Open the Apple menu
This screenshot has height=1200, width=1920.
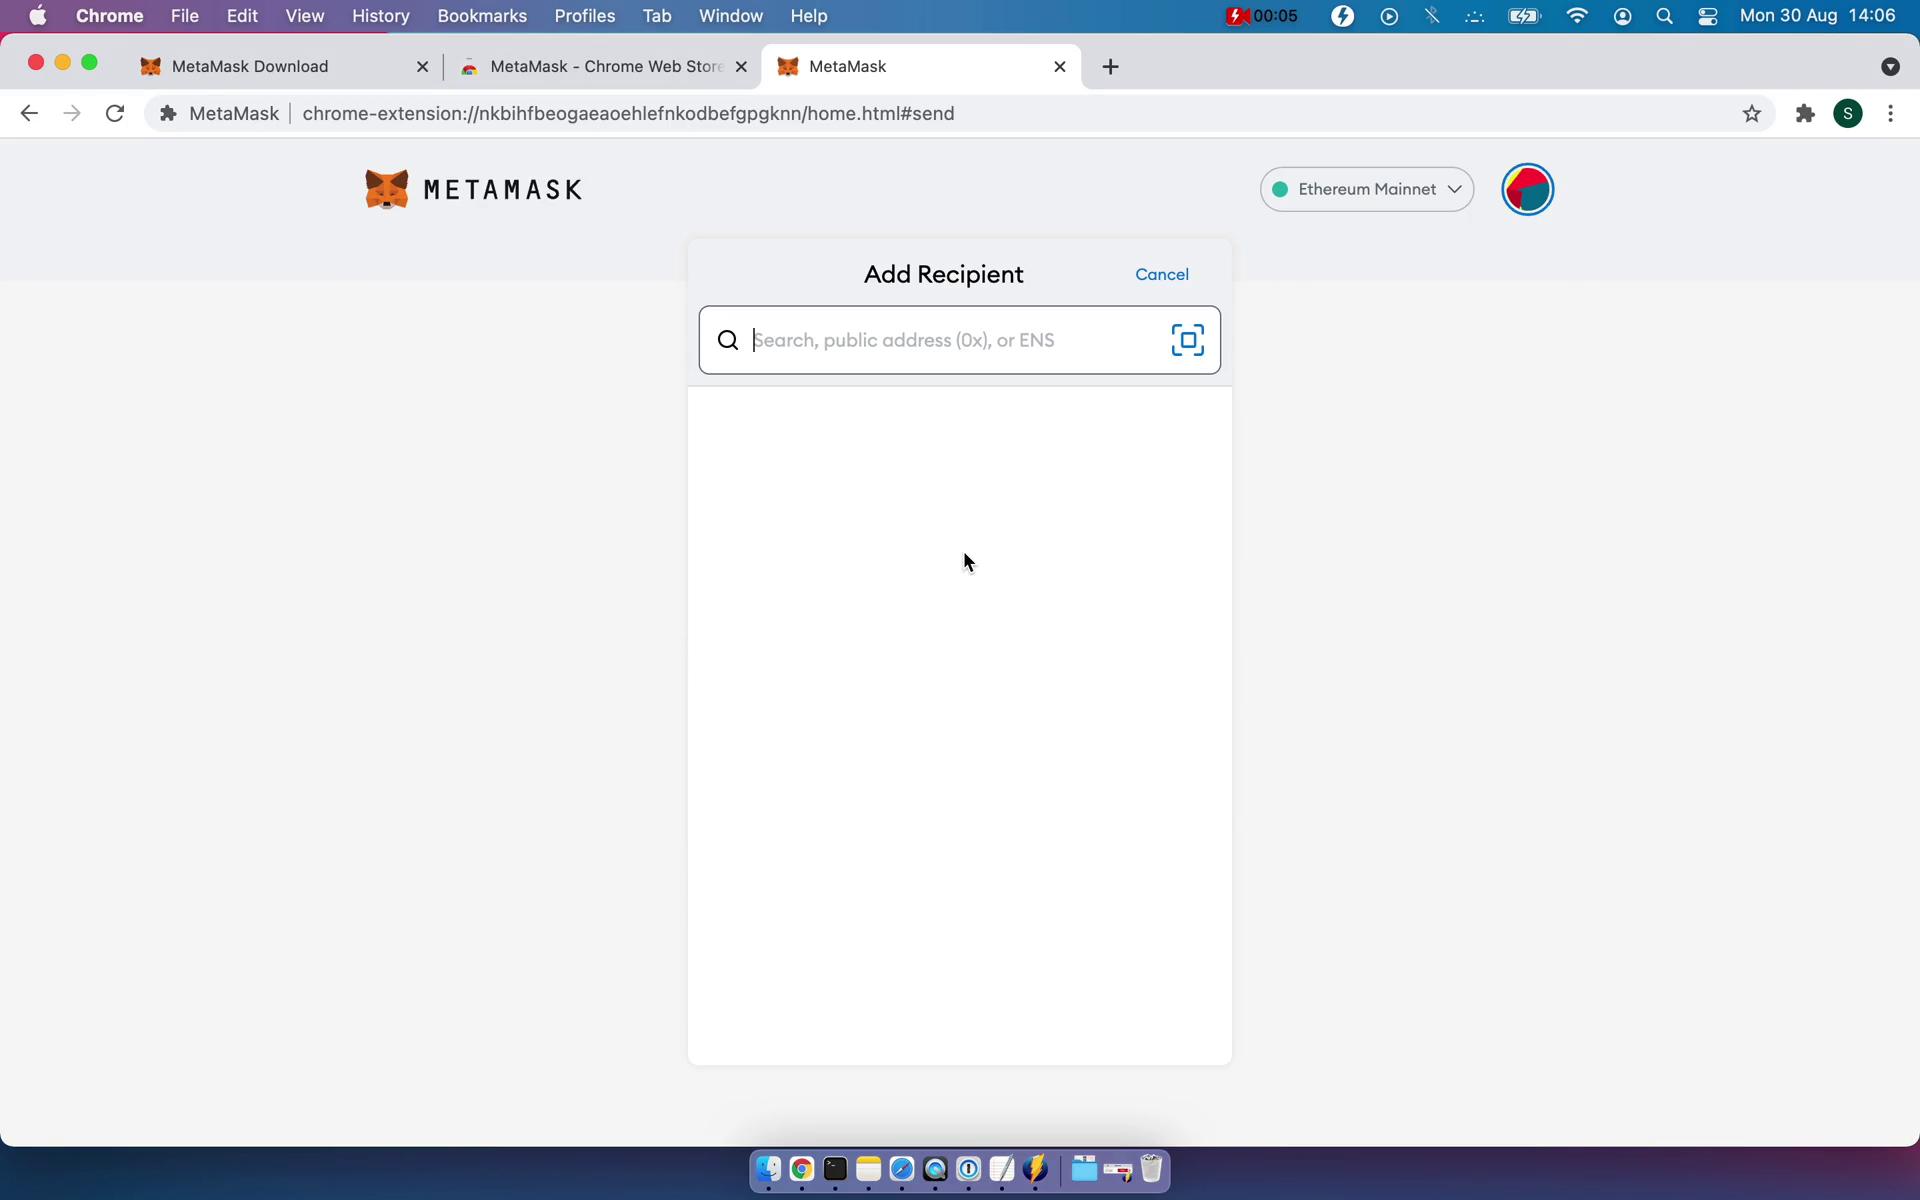[37, 16]
